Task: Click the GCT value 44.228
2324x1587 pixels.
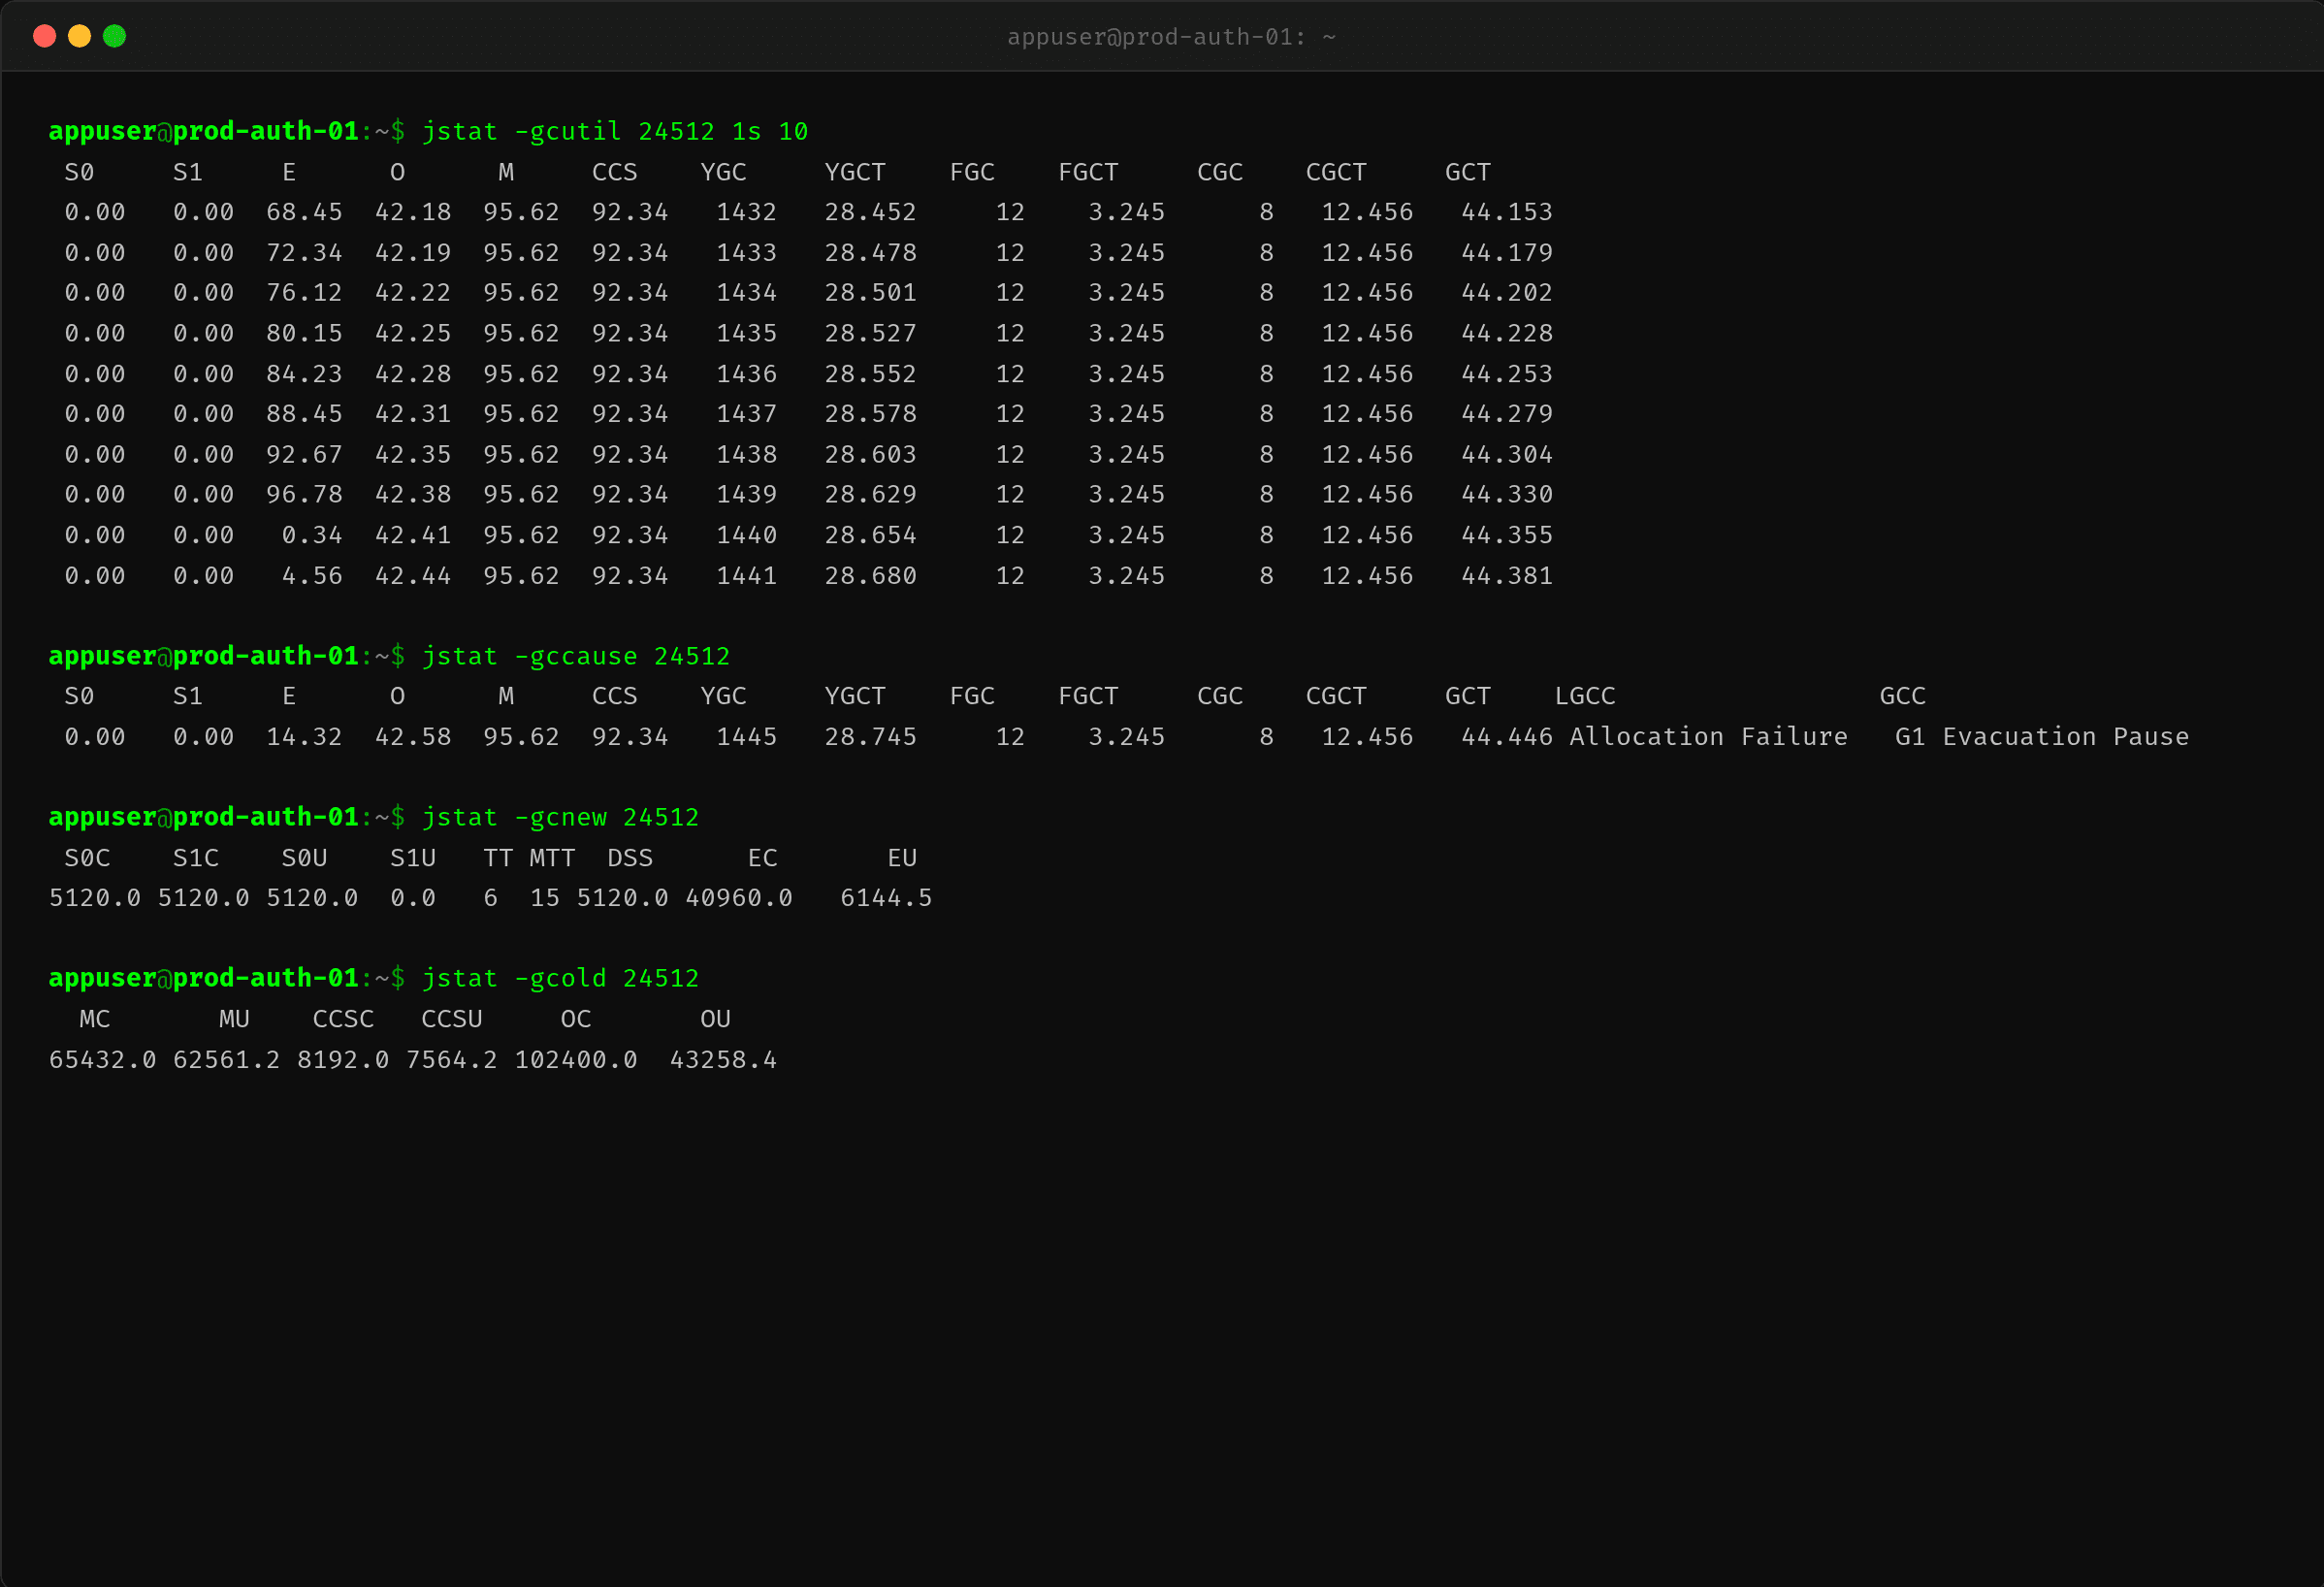Action: [x=1507, y=333]
